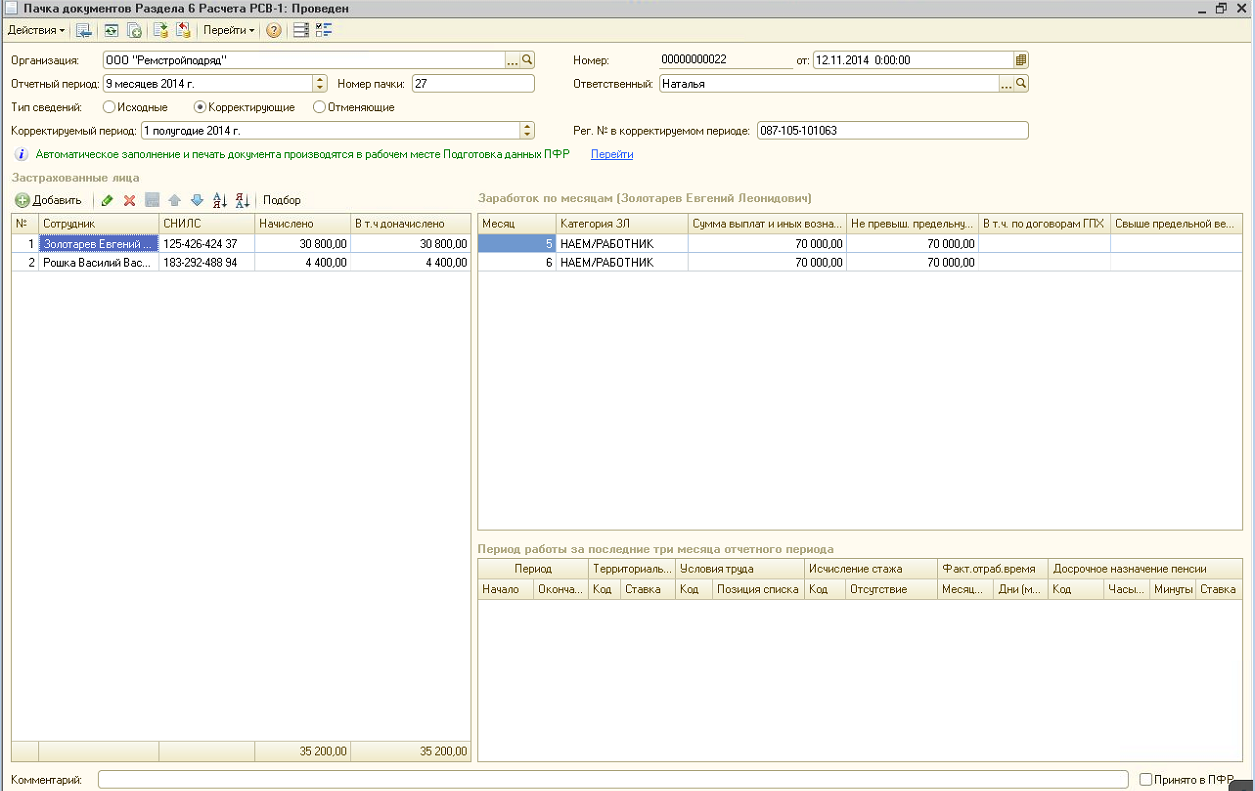Sort insured persons list ascending
This screenshot has height=791, width=1255.
click(220, 200)
